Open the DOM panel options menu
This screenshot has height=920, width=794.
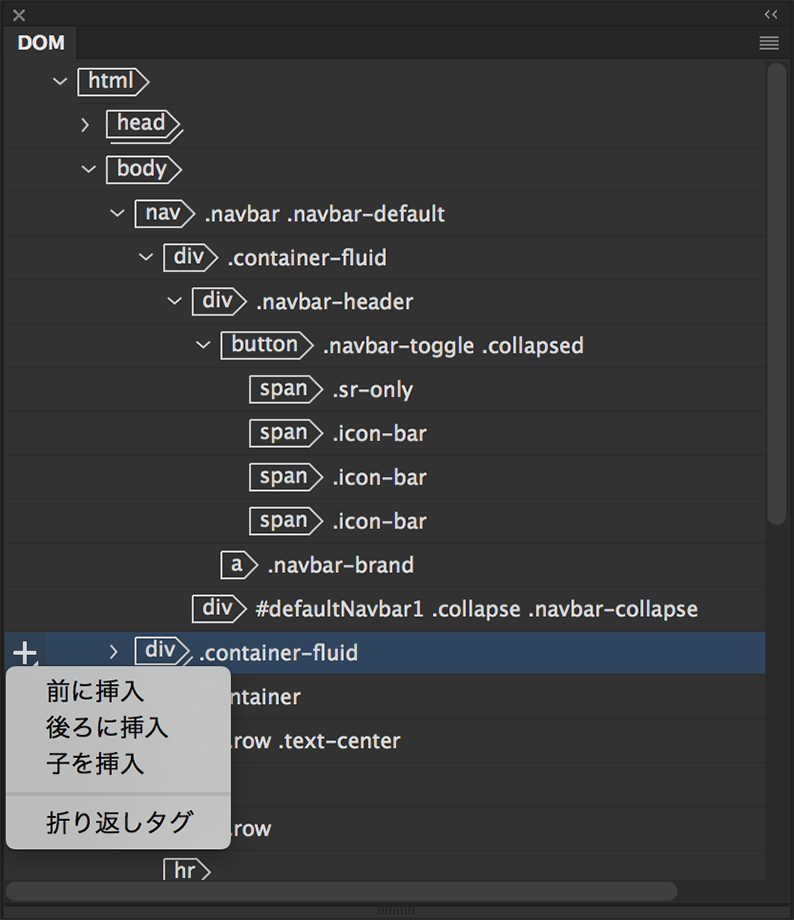tap(768, 43)
